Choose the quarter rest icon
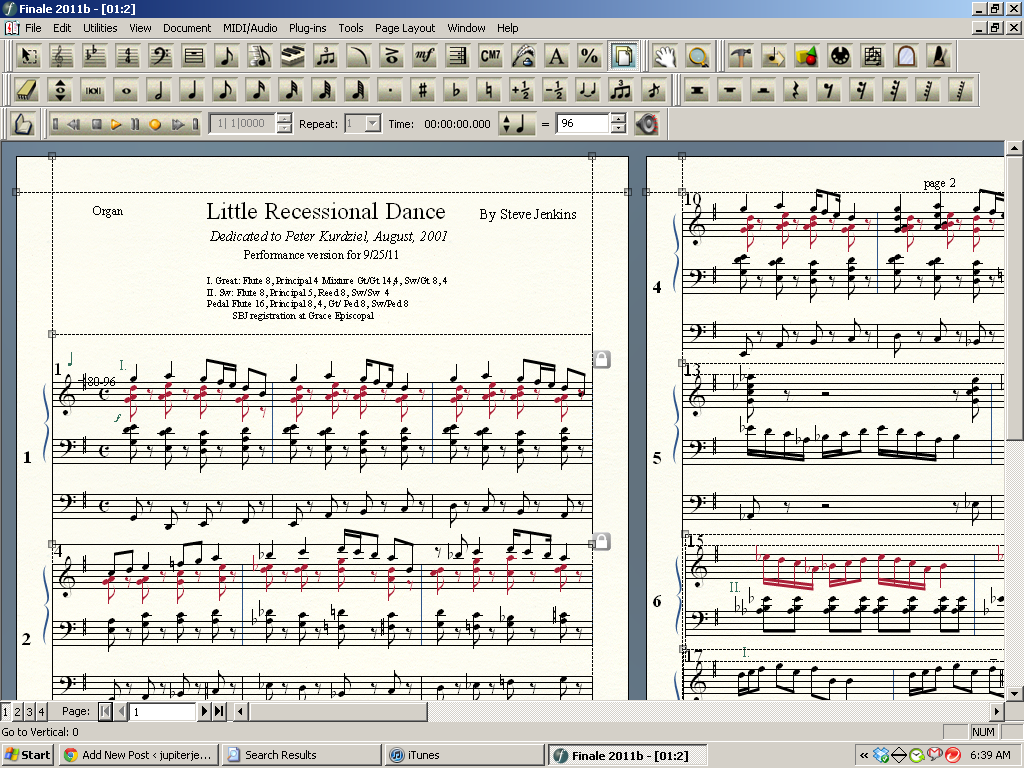The height and width of the screenshot is (768, 1024). [x=795, y=91]
